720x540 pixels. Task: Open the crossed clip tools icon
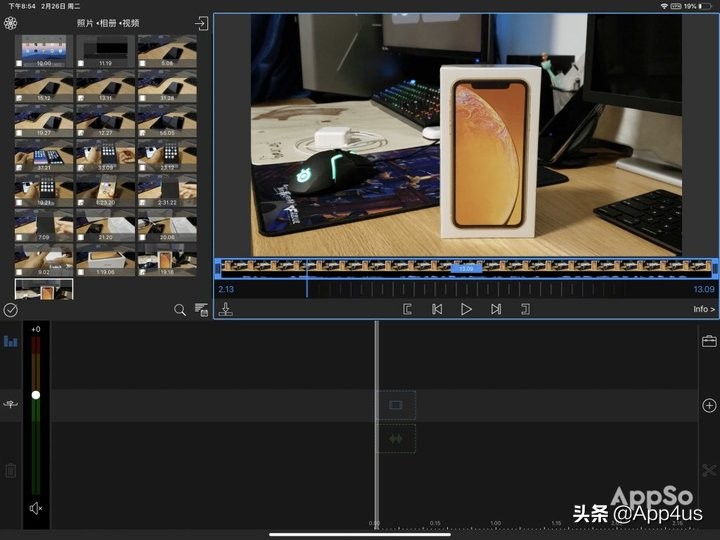tap(709, 470)
